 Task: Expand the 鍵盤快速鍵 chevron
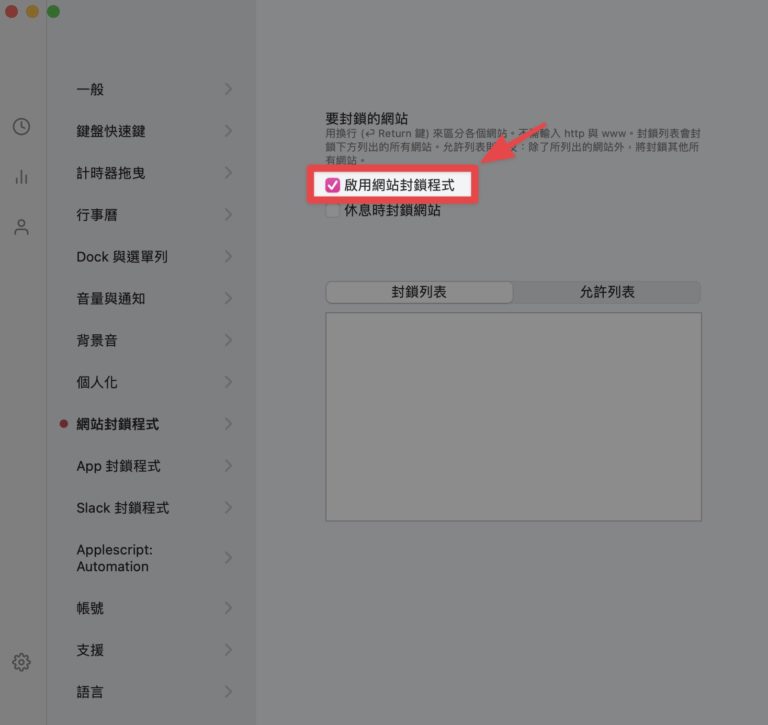[228, 131]
